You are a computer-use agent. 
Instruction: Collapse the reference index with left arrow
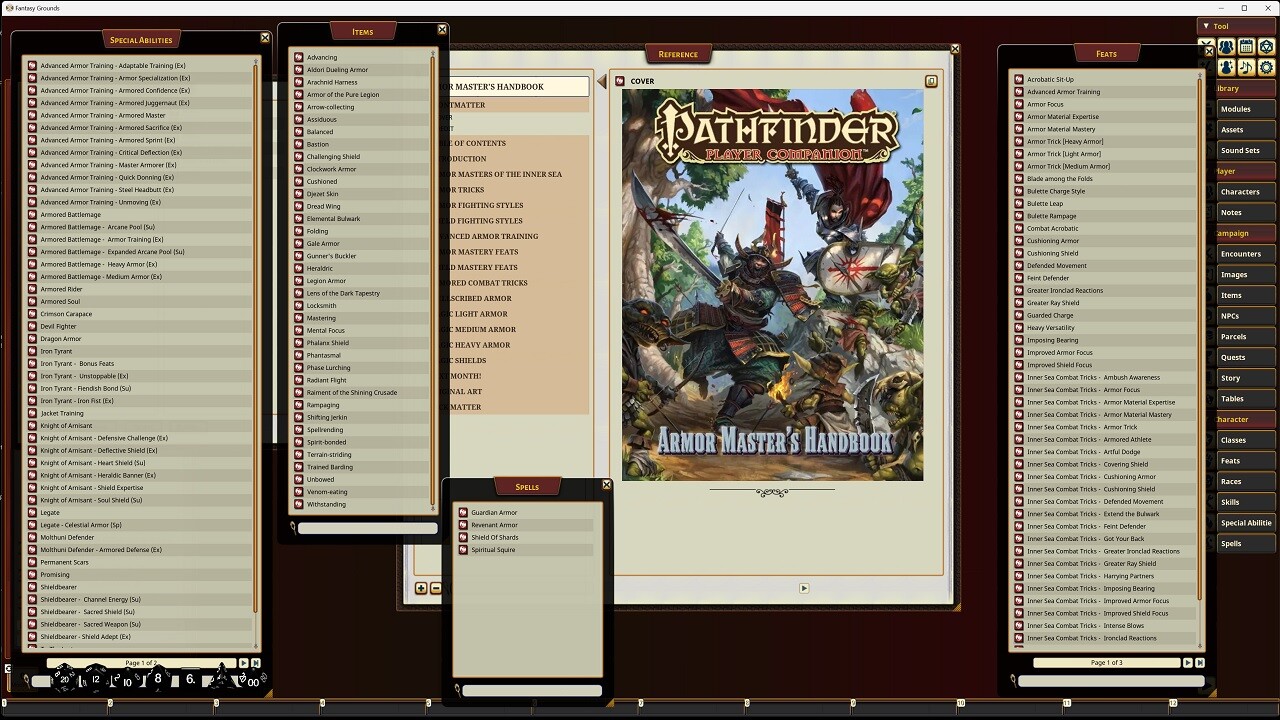pos(602,81)
